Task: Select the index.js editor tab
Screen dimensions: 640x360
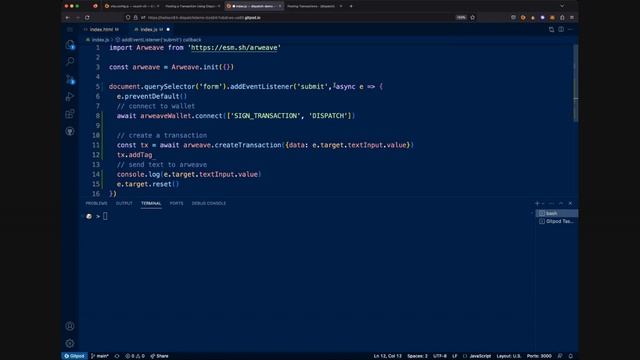Action: pyautogui.click(x=151, y=29)
